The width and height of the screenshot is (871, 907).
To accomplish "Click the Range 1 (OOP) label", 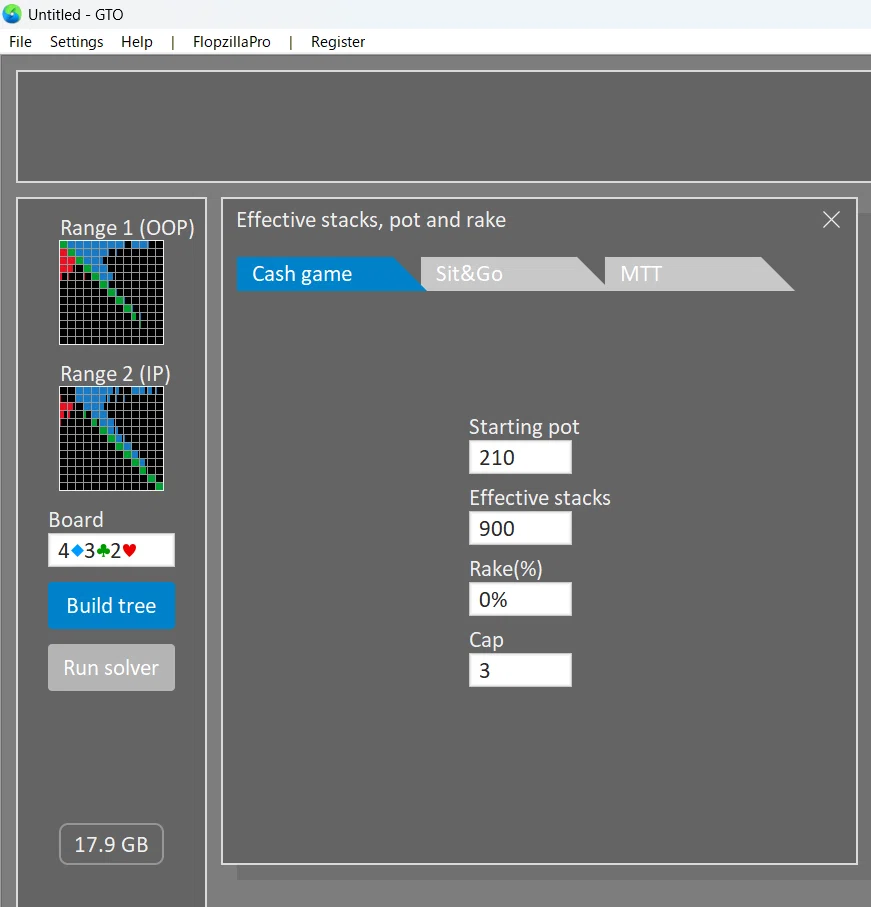I will tap(127, 228).
